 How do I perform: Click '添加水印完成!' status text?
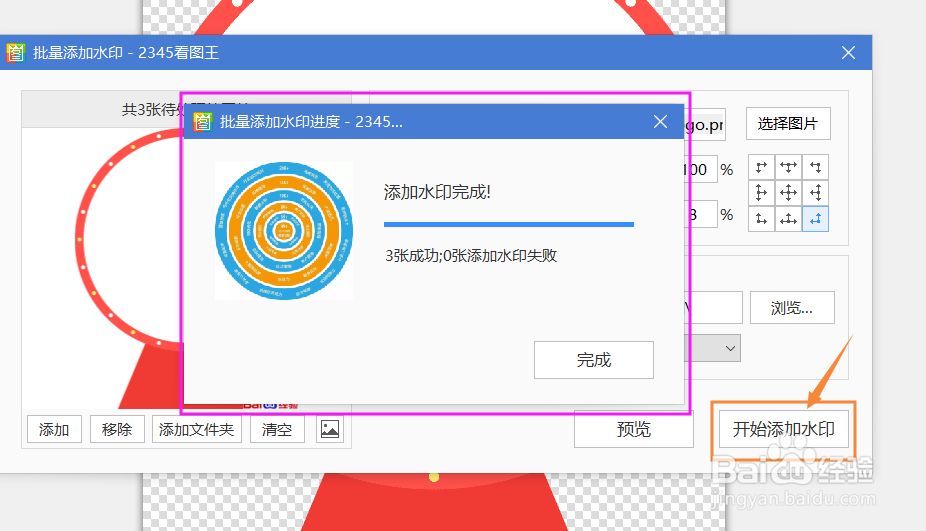(x=437, y=192)
